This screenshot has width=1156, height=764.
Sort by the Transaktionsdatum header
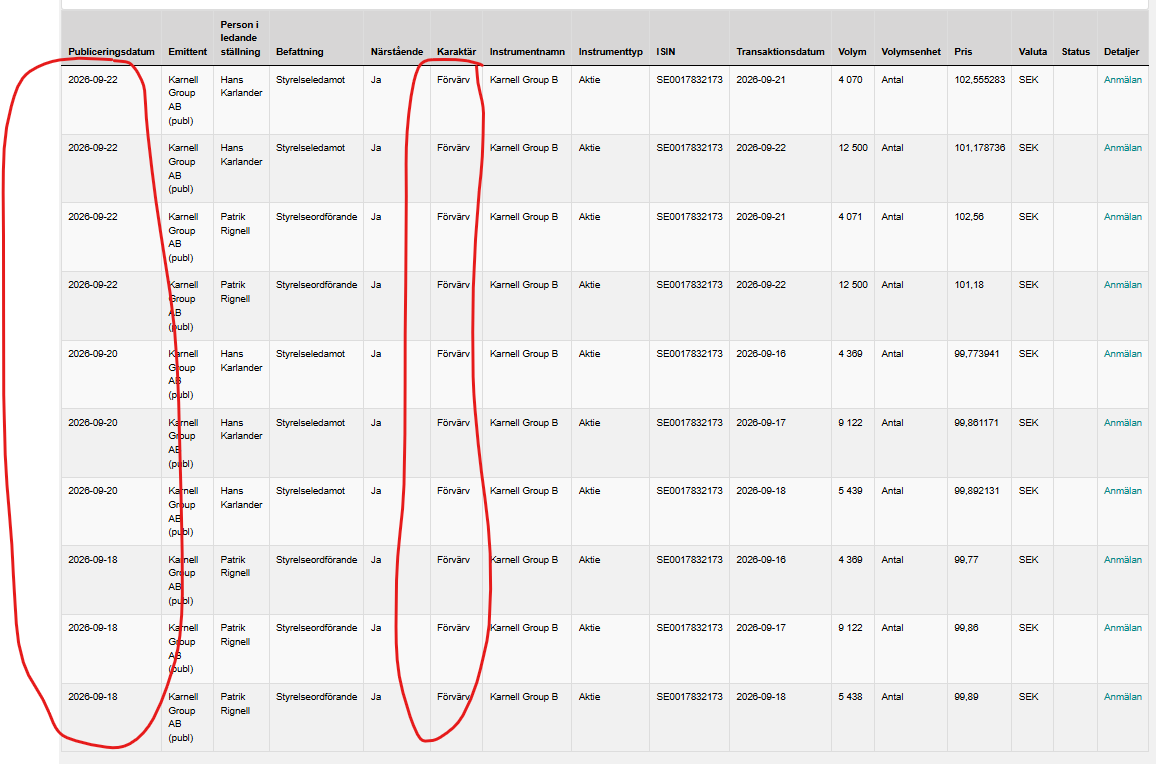pos(780,52)
